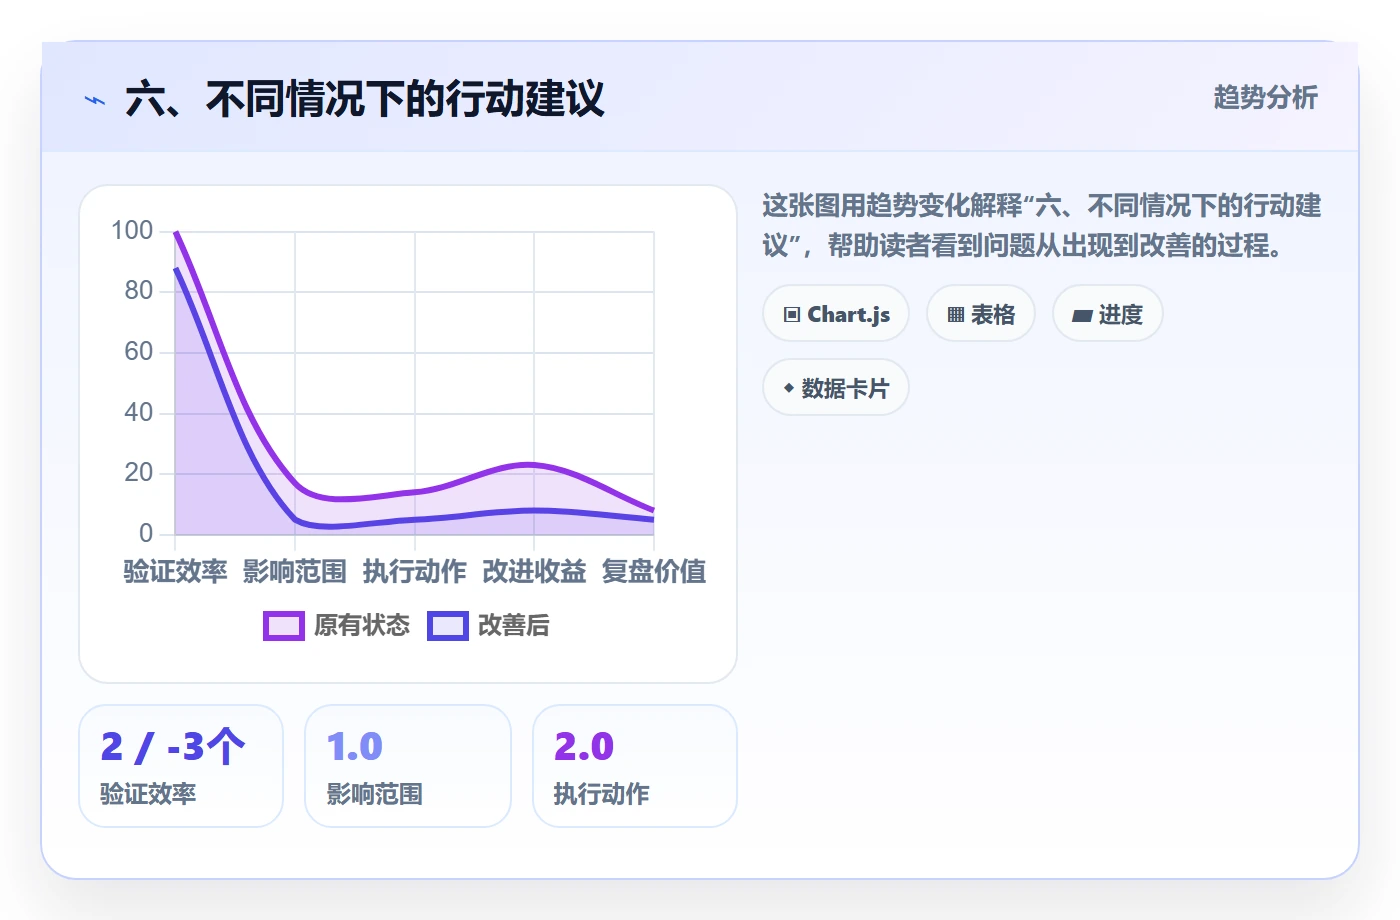
Task: Click the y-axis value 80
Action: [x=139, y=291]
